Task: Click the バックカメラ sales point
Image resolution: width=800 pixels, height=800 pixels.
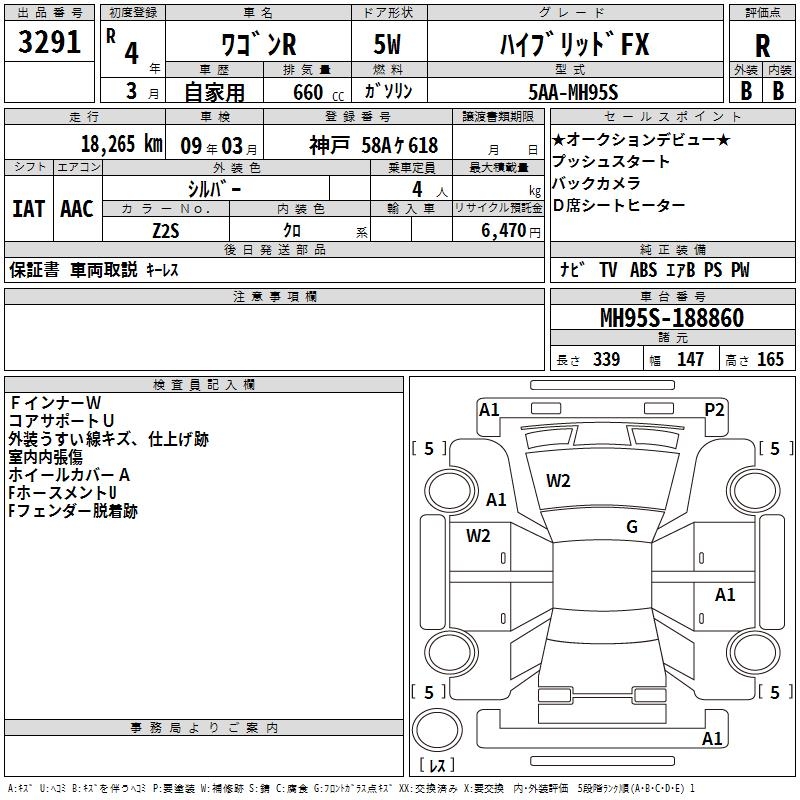Action: [x=598, y=183]
